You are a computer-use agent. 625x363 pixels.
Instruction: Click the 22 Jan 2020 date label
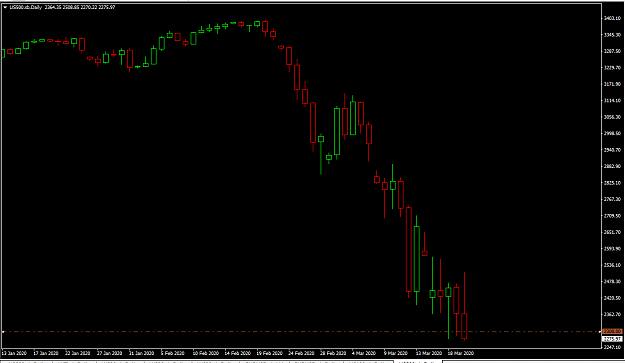pos(78,353)
